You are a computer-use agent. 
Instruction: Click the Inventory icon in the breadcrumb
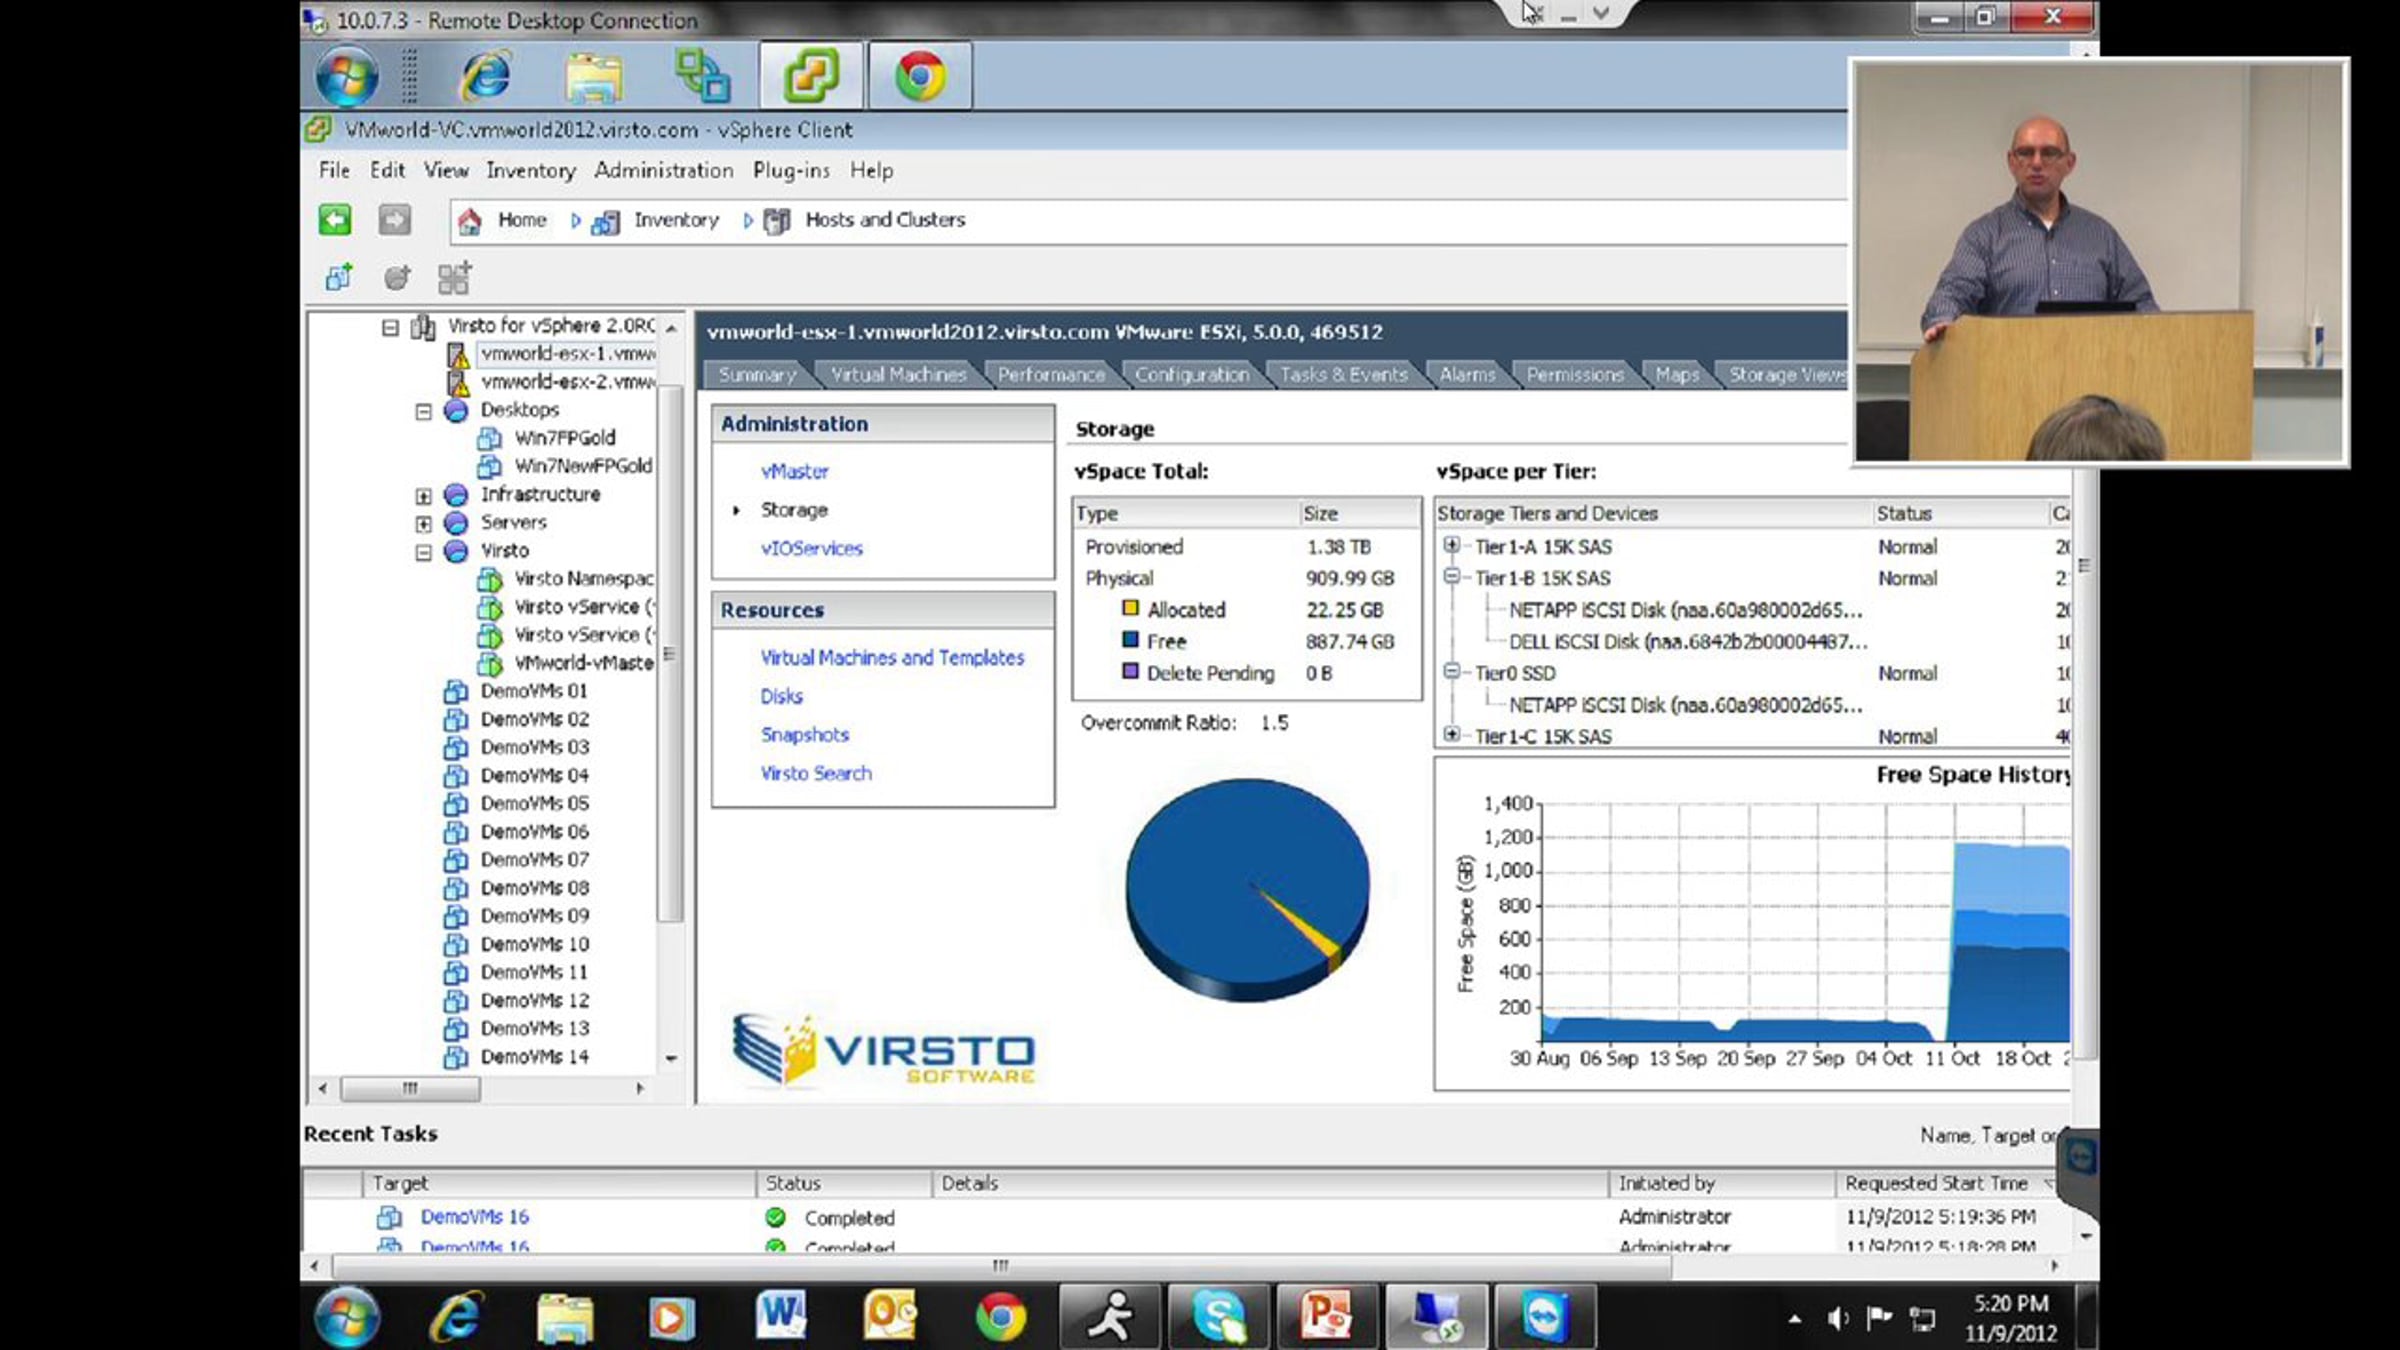pyautogui.click(x=605, y=222)
